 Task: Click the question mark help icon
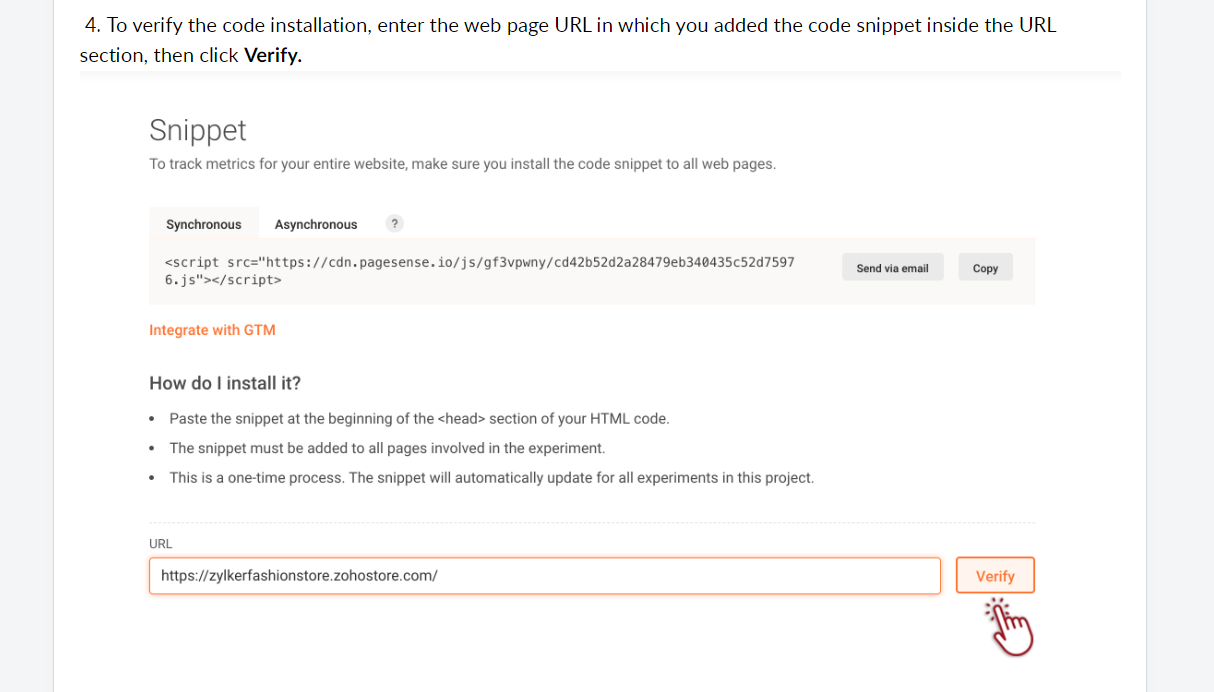click(395, 223)
